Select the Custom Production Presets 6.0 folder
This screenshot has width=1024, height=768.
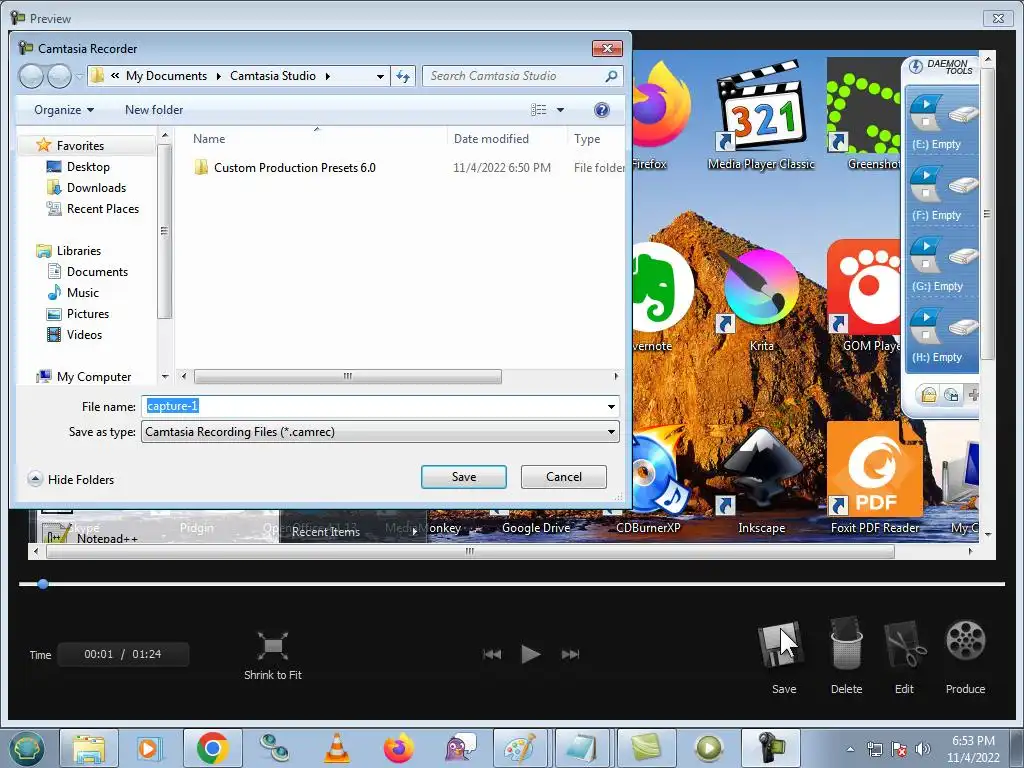(294, 168)
